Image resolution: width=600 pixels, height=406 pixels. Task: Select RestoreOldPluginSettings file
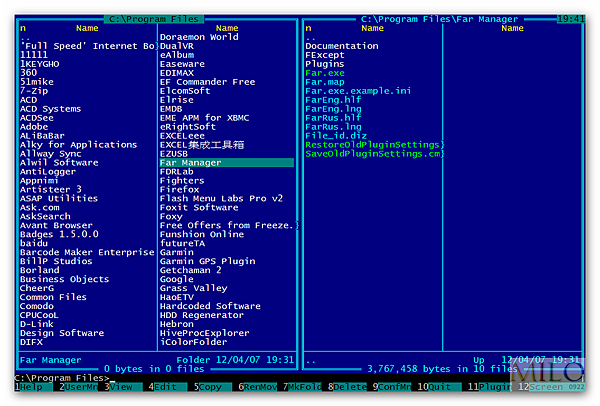point(374,145)
